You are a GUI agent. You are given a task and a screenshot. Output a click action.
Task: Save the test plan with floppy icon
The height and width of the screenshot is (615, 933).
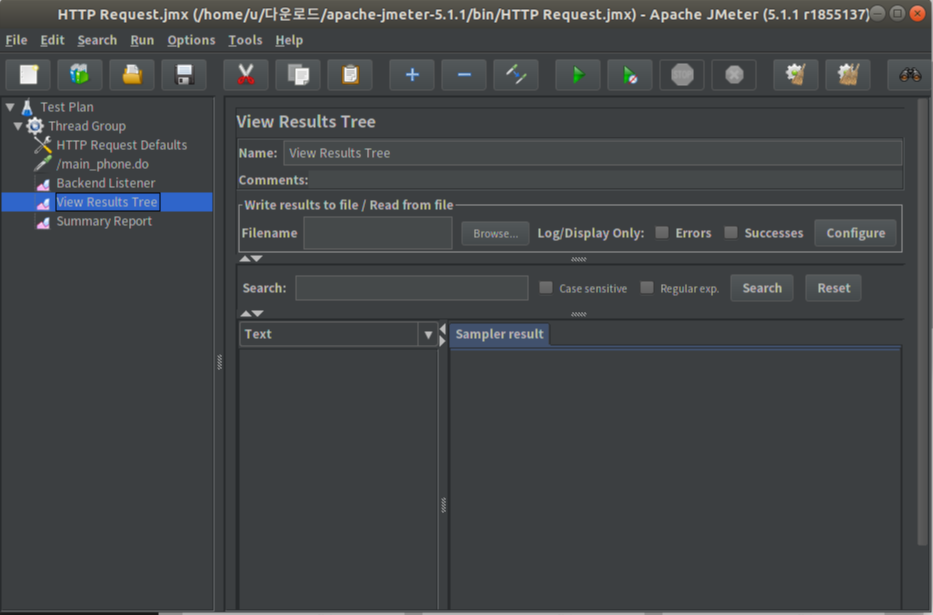click(x=184, y=75)
